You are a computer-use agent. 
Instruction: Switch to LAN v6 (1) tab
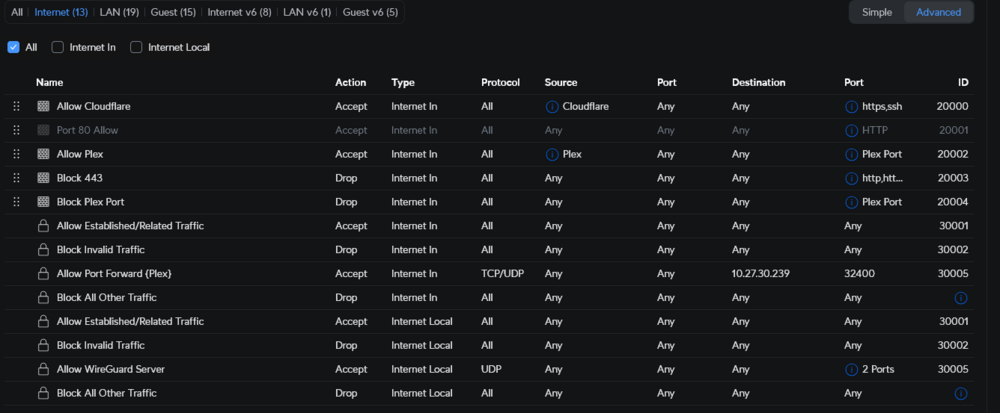pos(307,12)
